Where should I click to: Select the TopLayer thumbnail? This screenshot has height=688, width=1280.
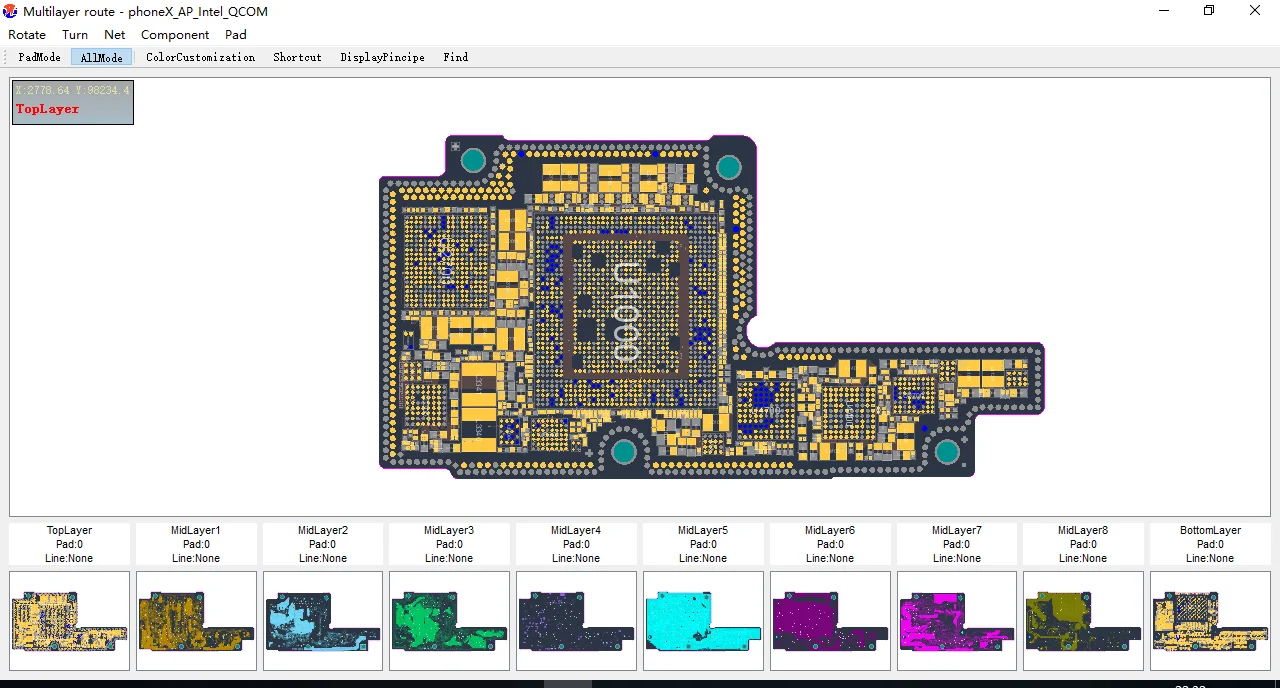pyautogui.click(x=69, y=620)
